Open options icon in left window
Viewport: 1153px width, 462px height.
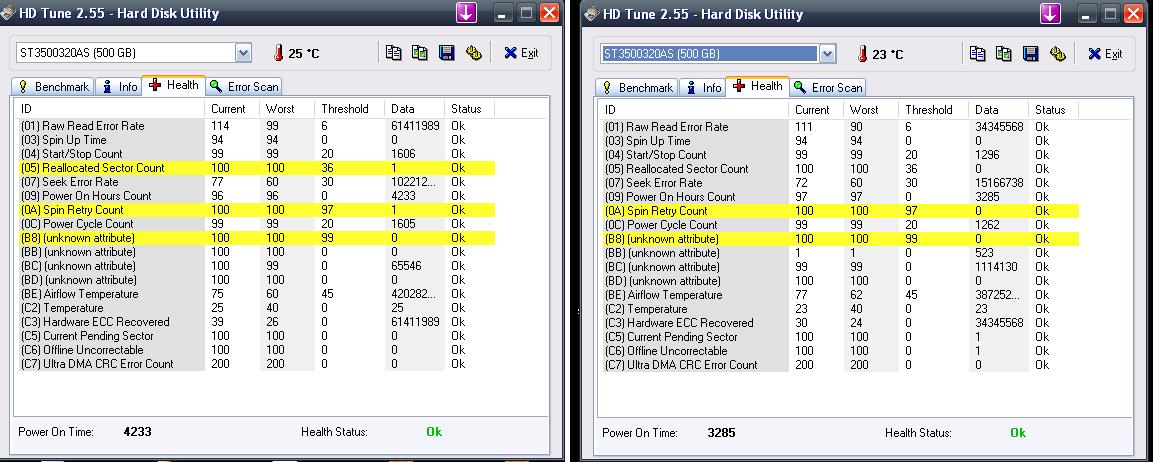coord(474,52)
